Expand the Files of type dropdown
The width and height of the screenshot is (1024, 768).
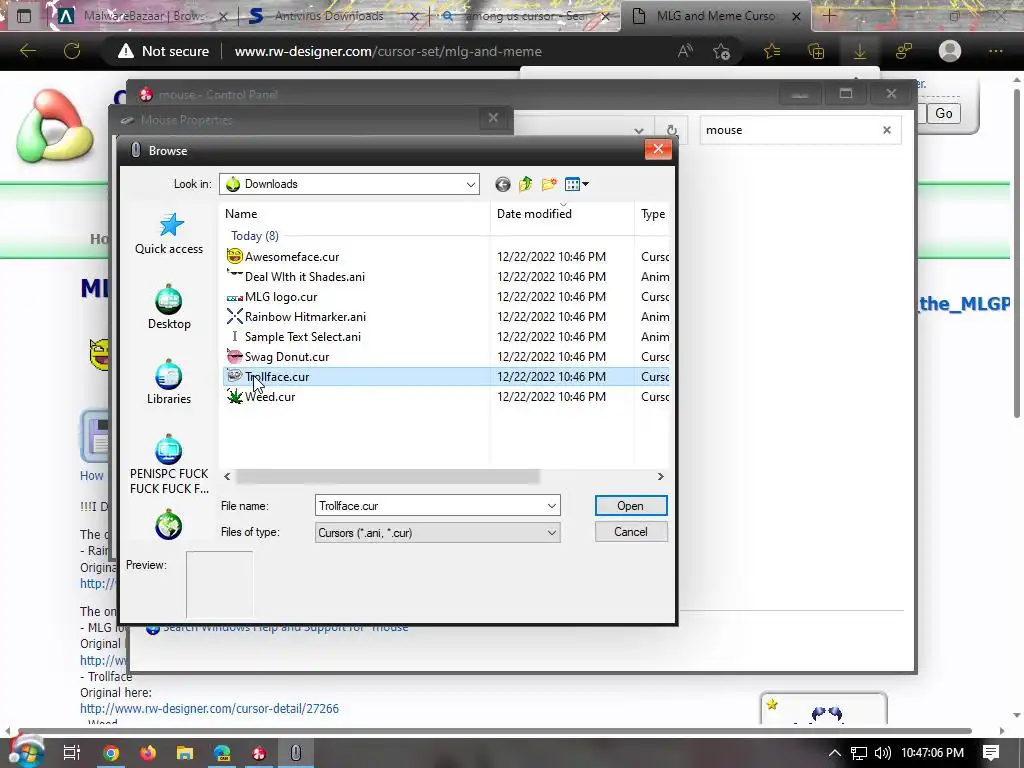point(552,533)
